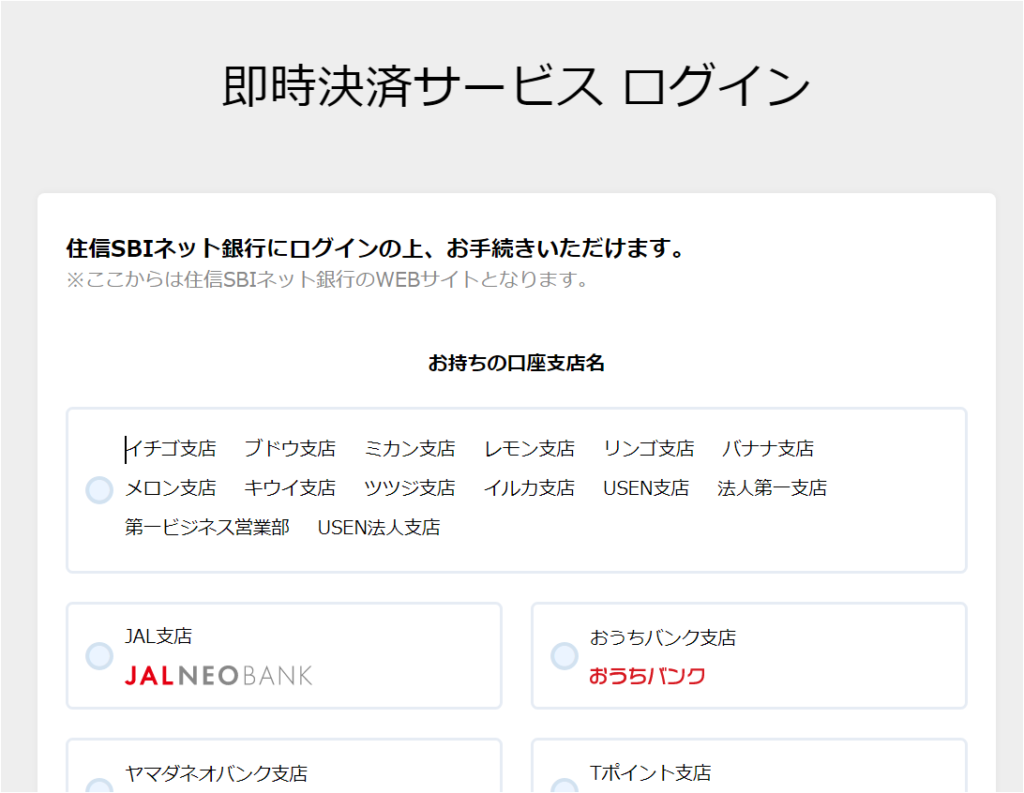Screen dimensions: 1024x793
Task: Select the USEN法人支店 branch
Action: (x=379, y=527)
